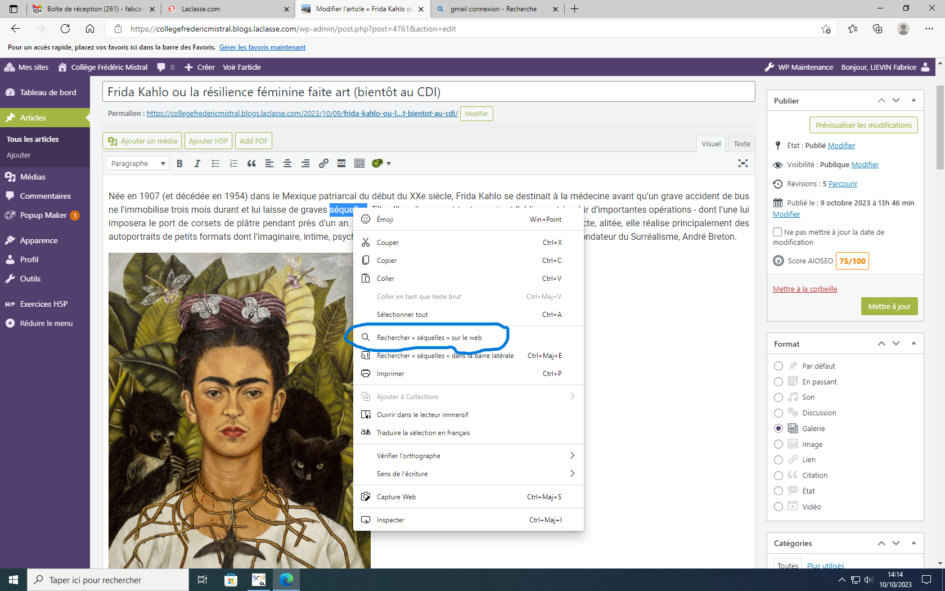Open Exercices H5P section
Viewport: 945px width, 591px height.
tap(45, 304)
